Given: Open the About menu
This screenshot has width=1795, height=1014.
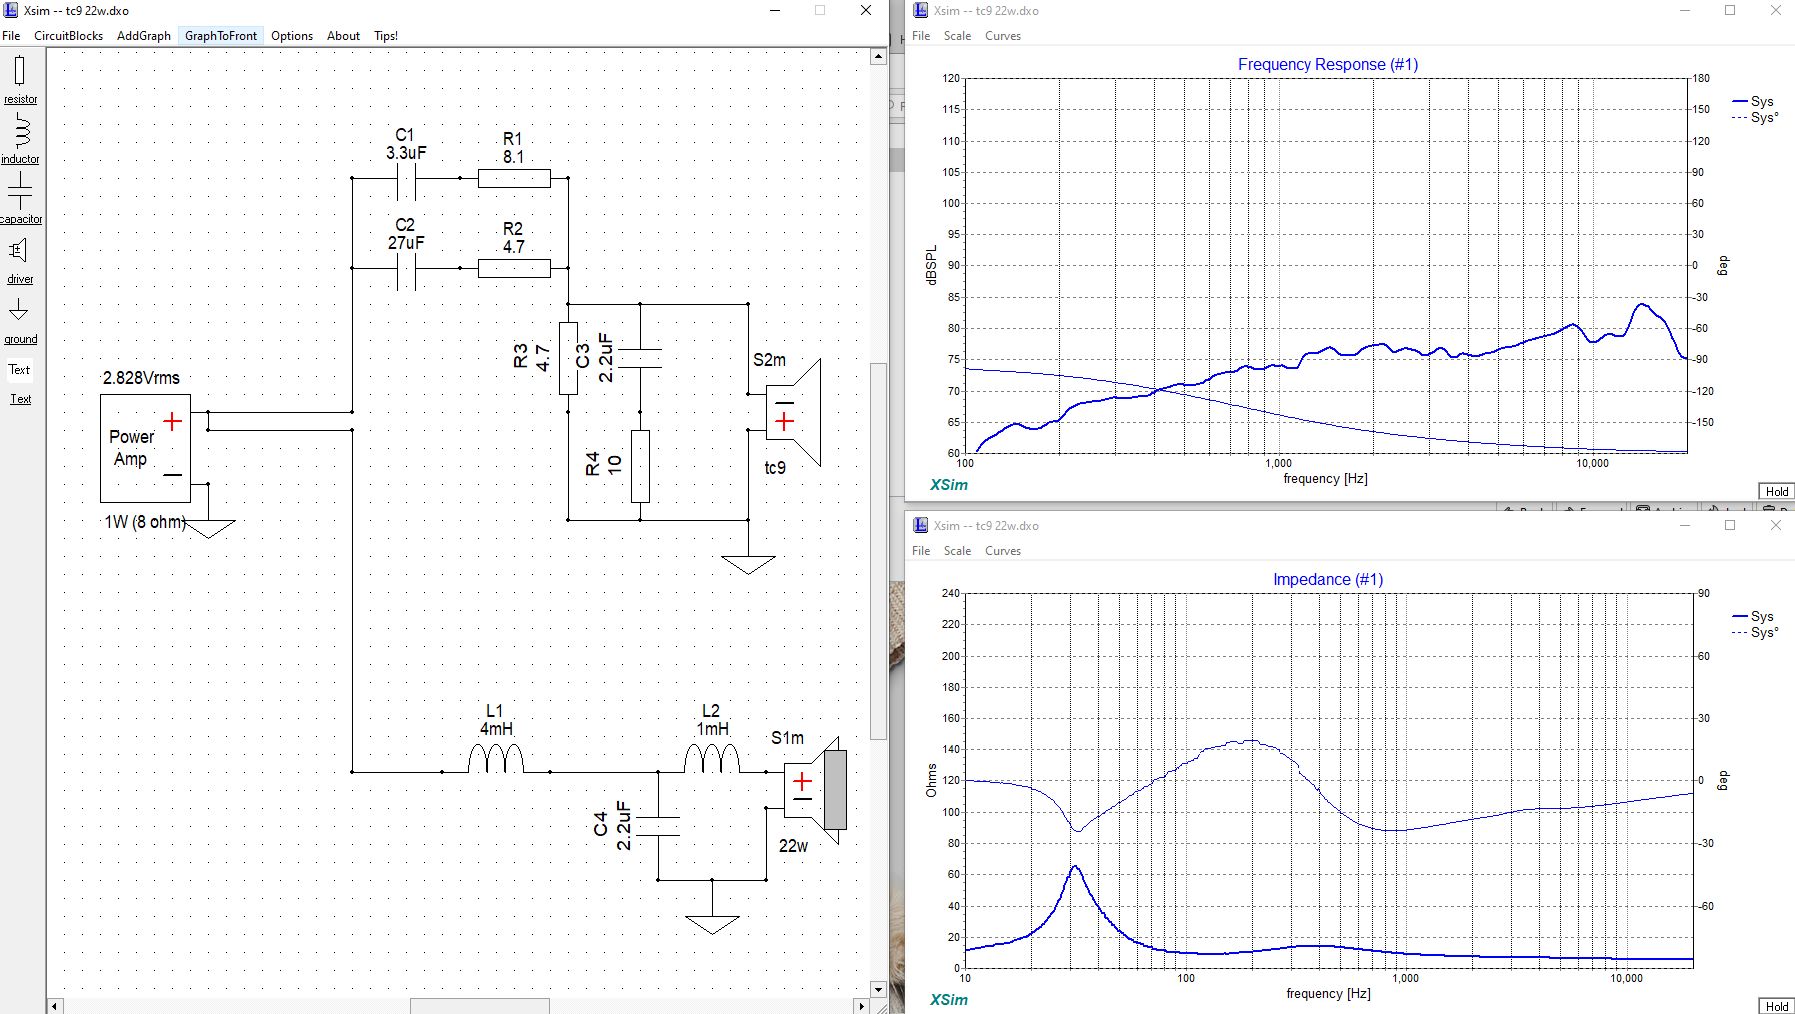Looking at the screenshot, I should (x=343, y=36).
